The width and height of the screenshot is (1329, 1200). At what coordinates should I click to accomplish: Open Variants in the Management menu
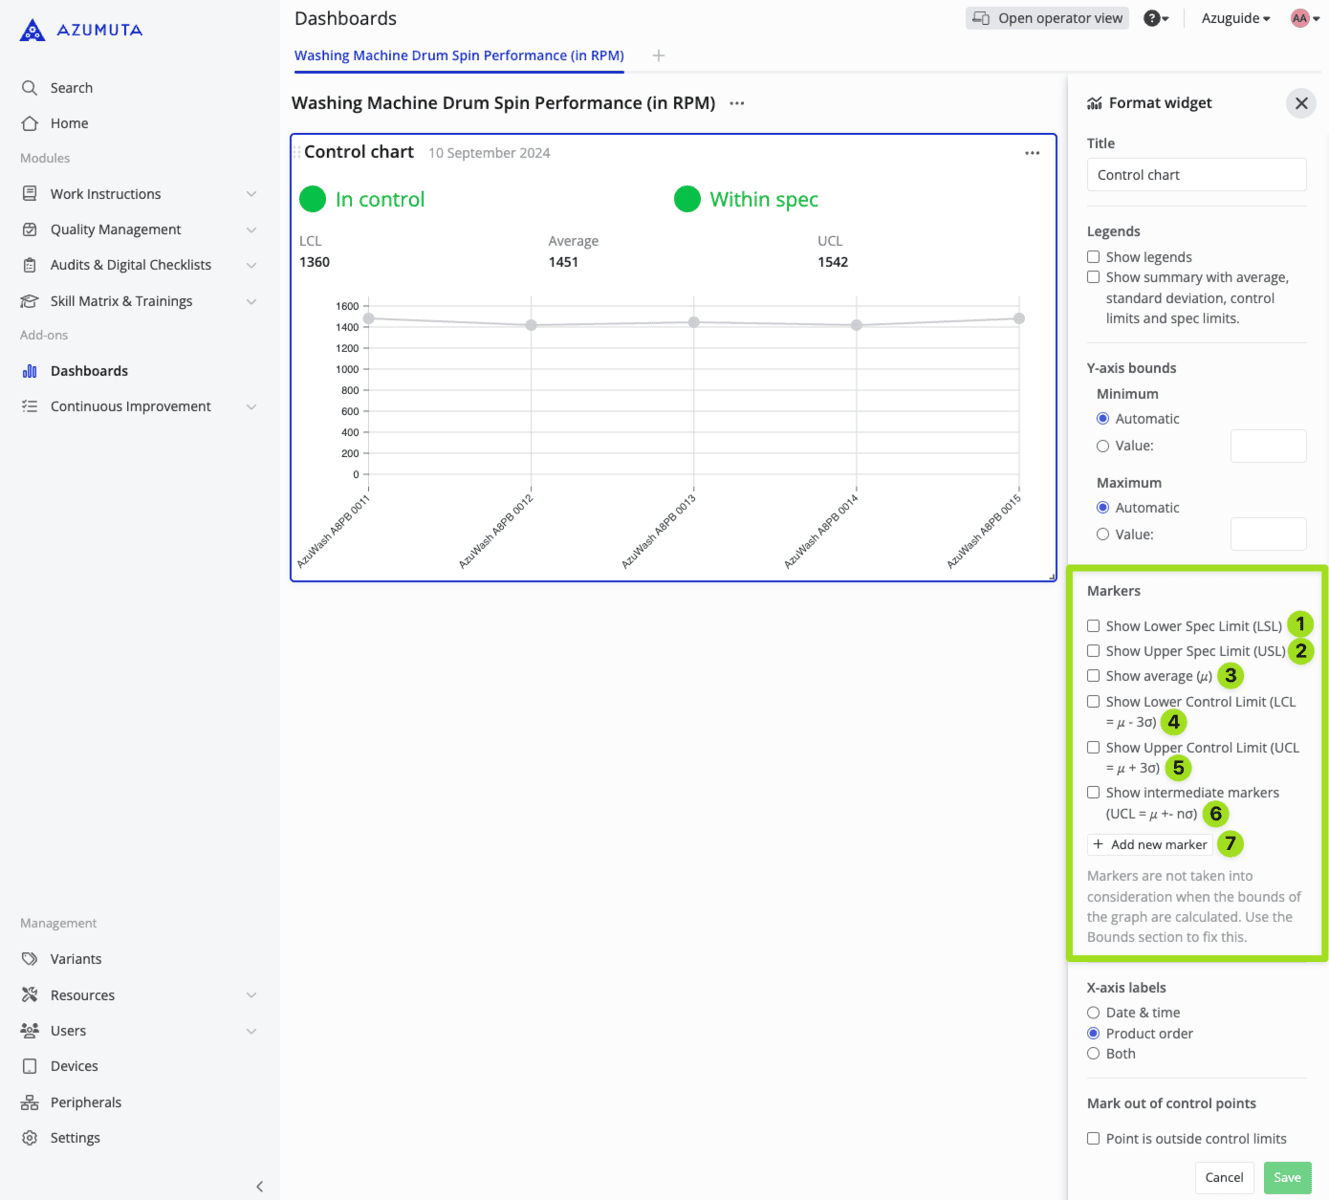(76, 959)
